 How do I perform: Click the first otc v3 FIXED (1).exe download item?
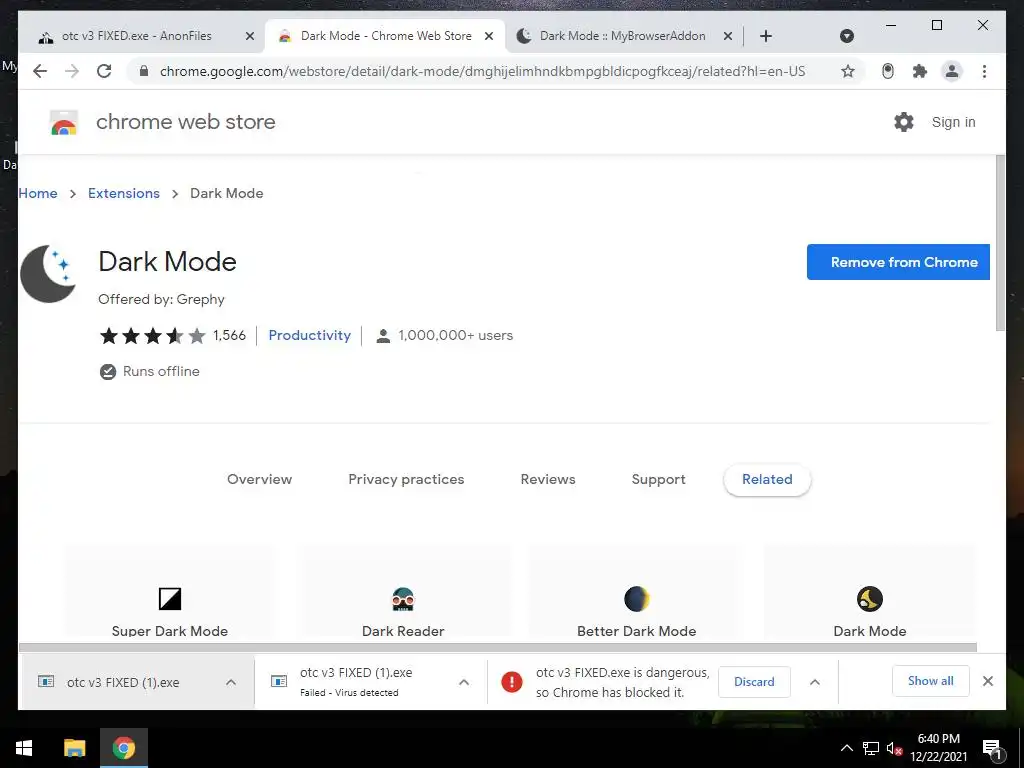[x=137, y=682]
